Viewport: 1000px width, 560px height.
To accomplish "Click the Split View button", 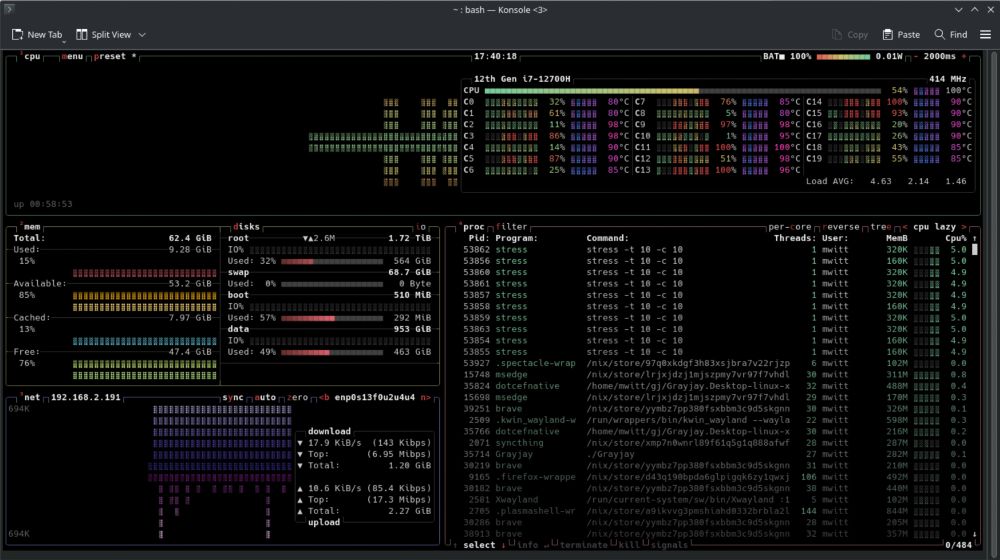I will (x=103, y=34).
